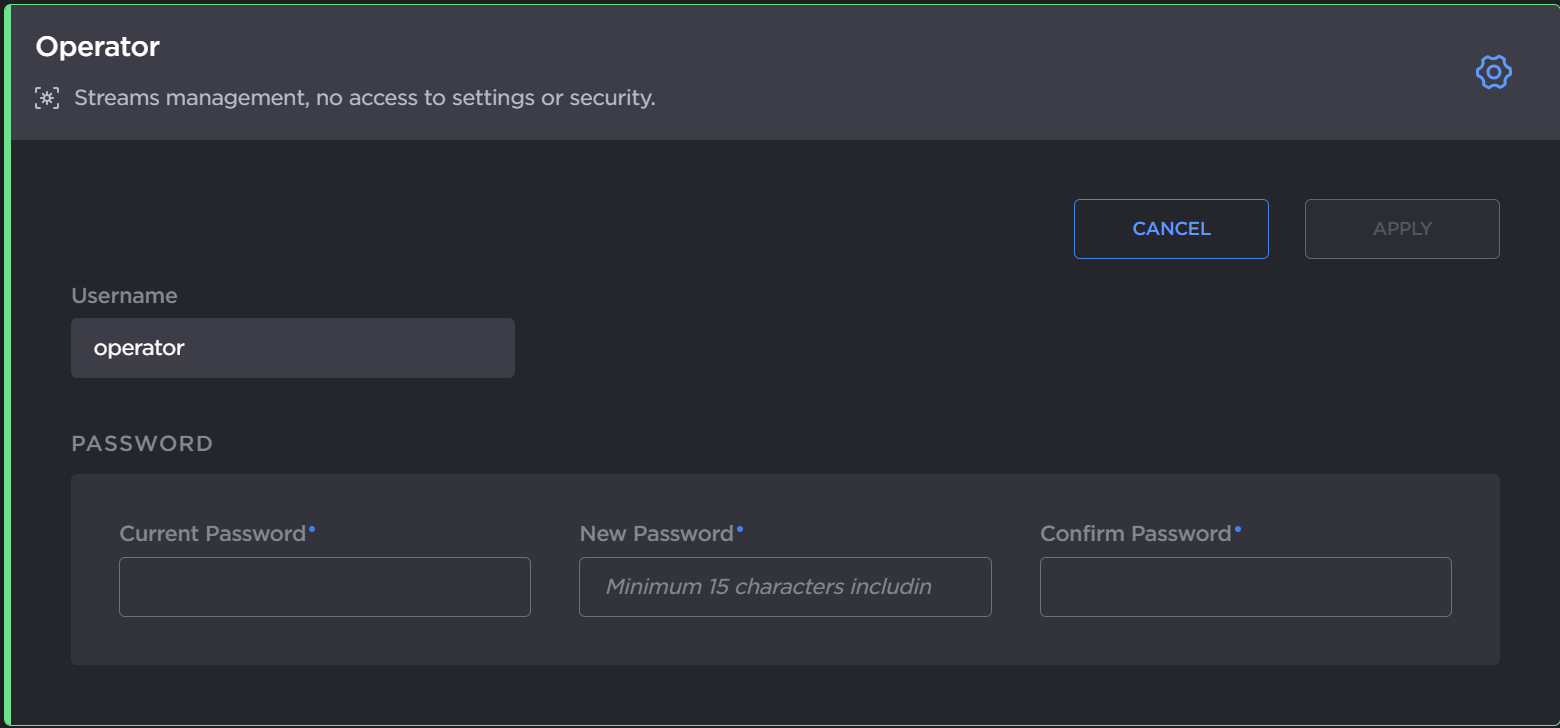1560x728 pixels.
Task: Click the required dot beside Confirm Password
Action: coord(1238,528)
